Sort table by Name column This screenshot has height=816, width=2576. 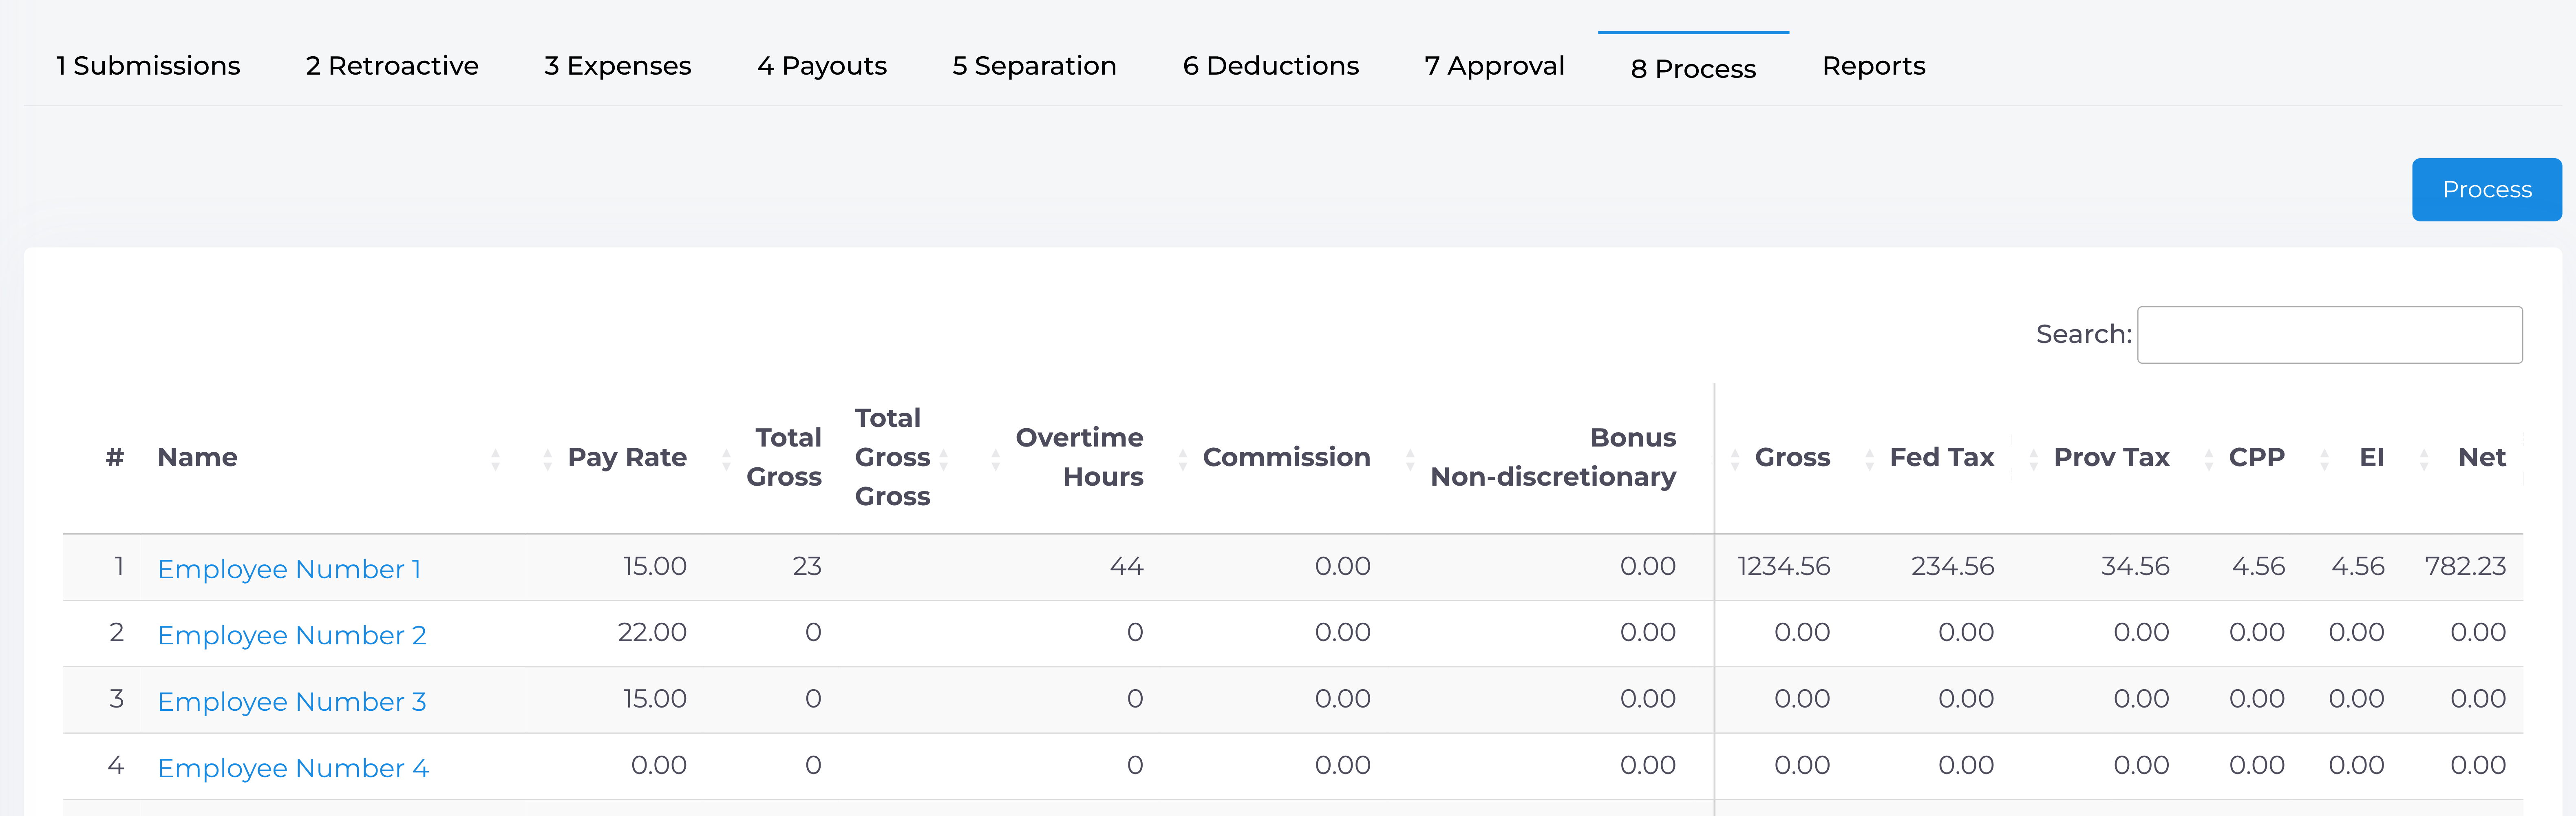coord(197,457)
